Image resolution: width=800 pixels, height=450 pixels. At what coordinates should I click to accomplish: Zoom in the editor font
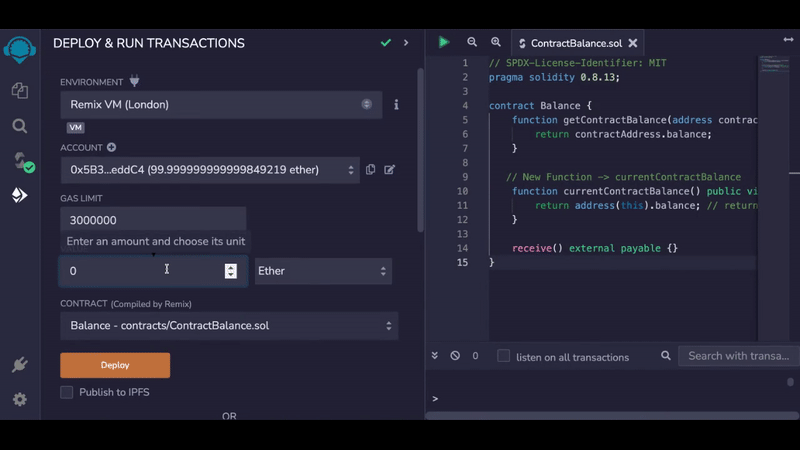point(496,43)
